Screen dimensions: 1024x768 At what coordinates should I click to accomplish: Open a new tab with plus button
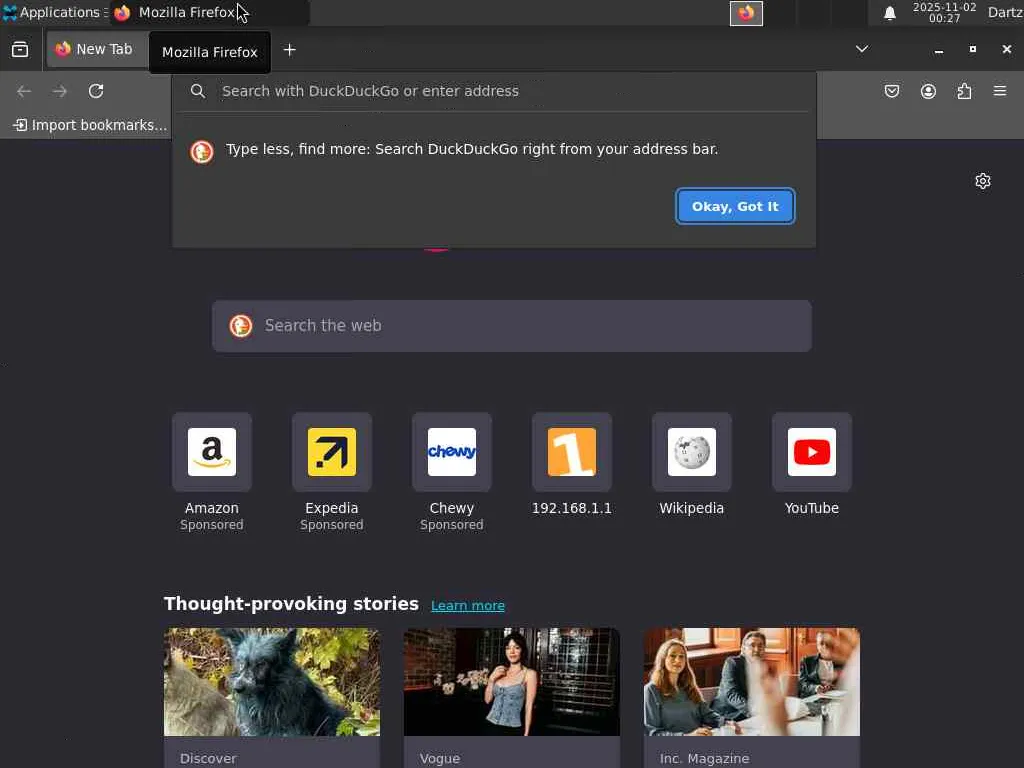pos(289,50)
